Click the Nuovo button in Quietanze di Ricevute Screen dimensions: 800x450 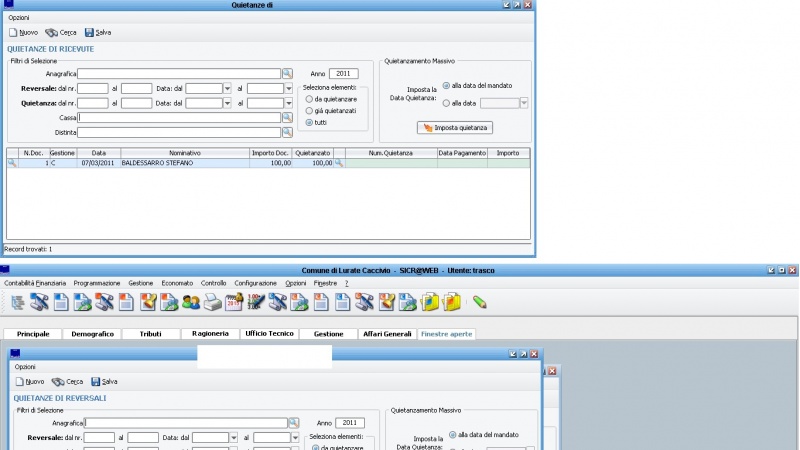pos(24,32)
